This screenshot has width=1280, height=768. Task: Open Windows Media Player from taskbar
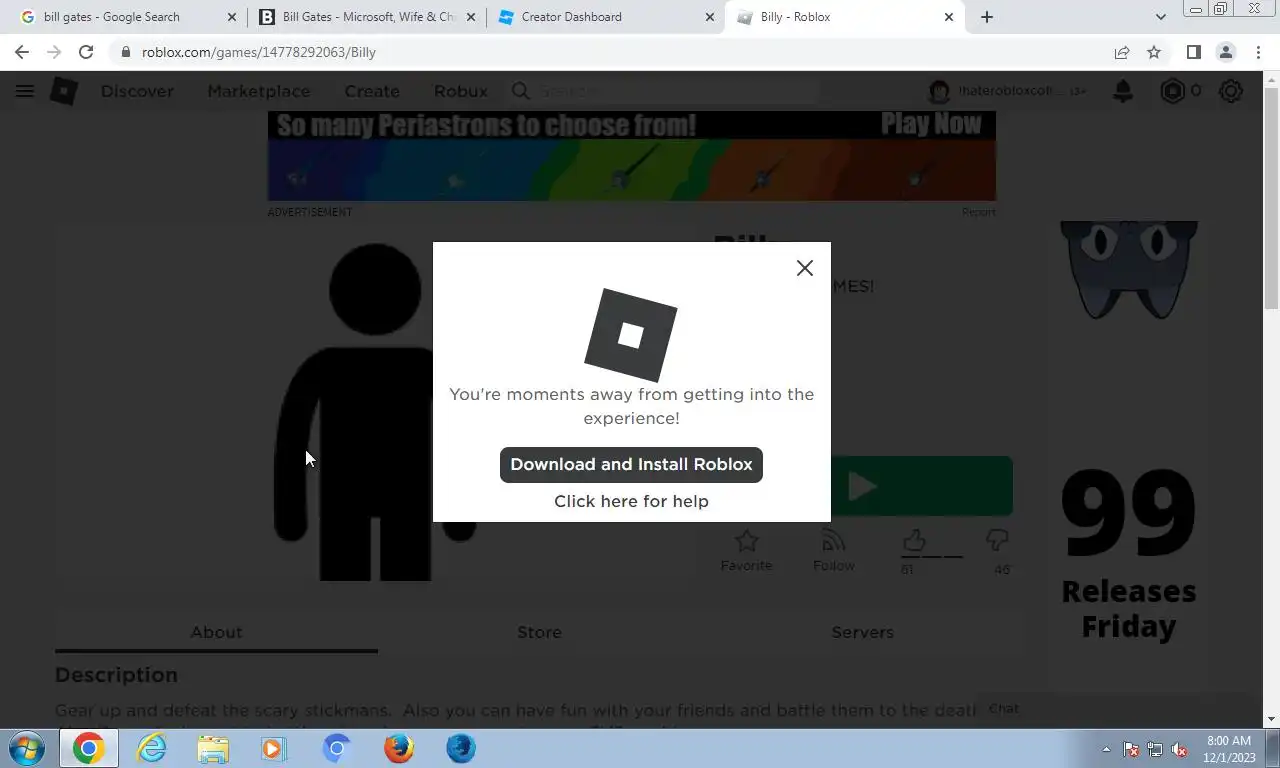click(x=274, y=748)
